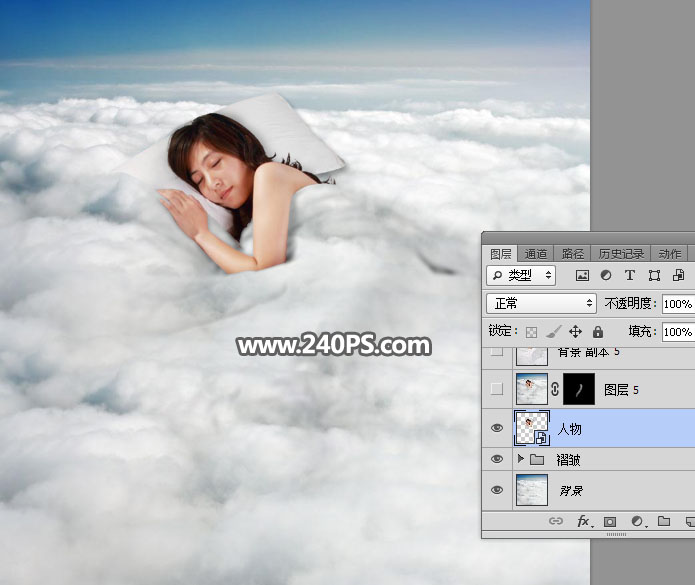The image size is (695, 585).
Task: Click Link layers icon at panel bottom
Action: click(555, 521)
